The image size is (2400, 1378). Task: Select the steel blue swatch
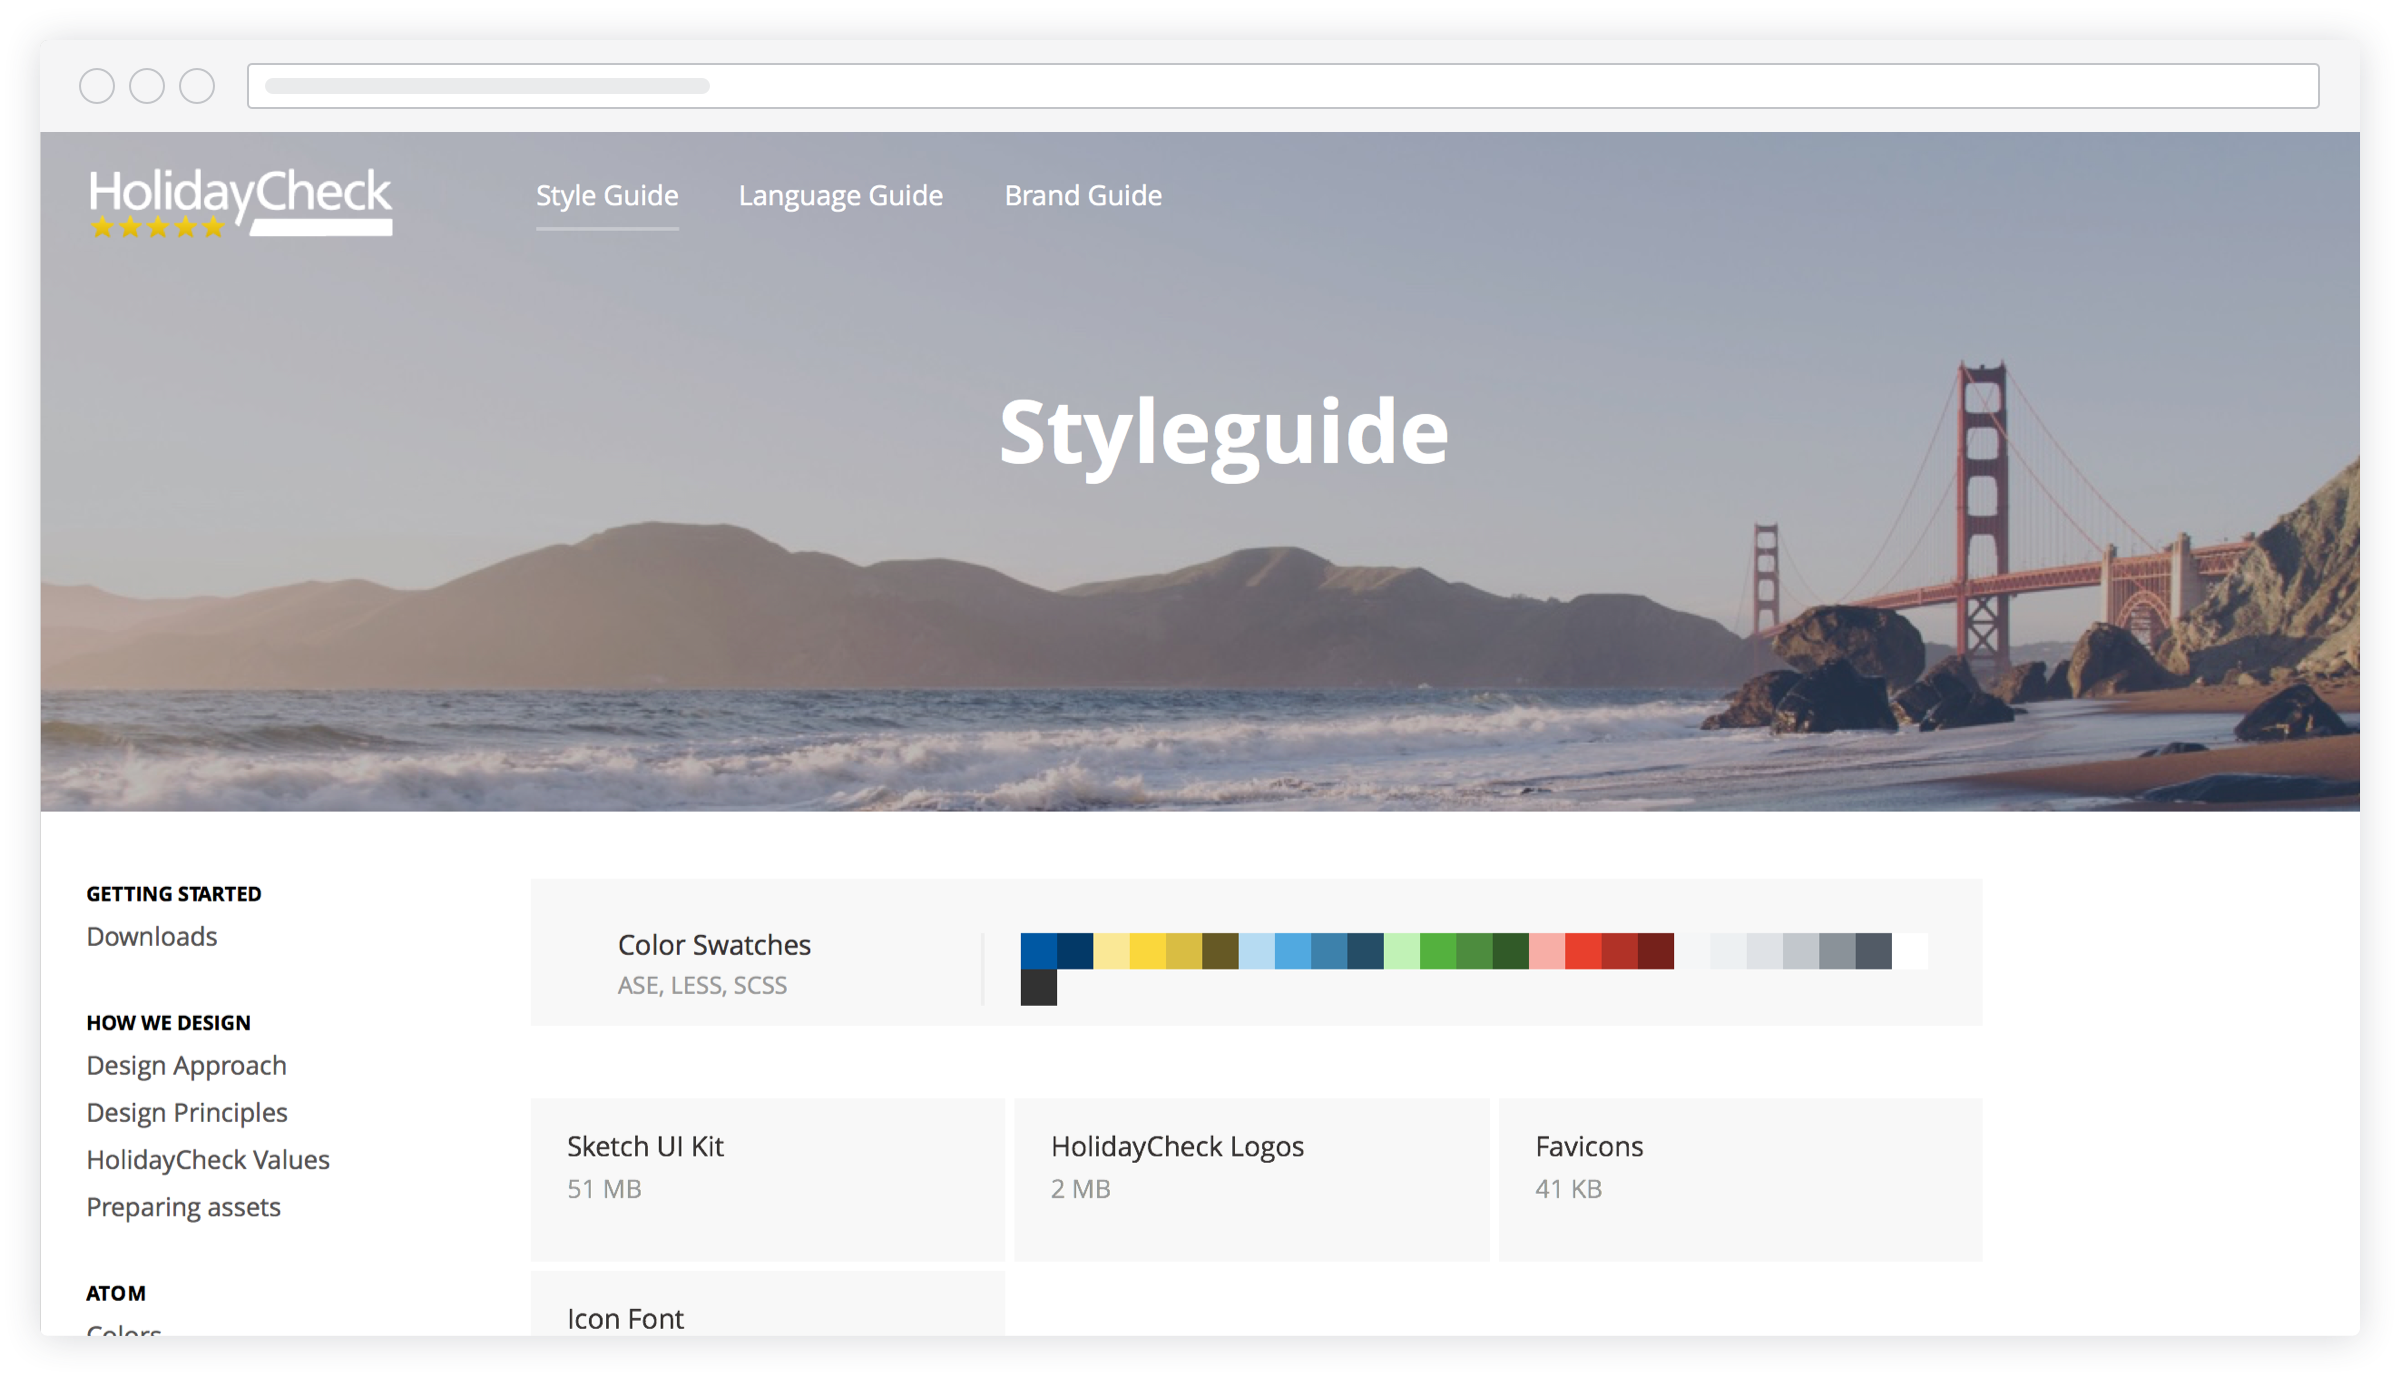click(1329, 951)
